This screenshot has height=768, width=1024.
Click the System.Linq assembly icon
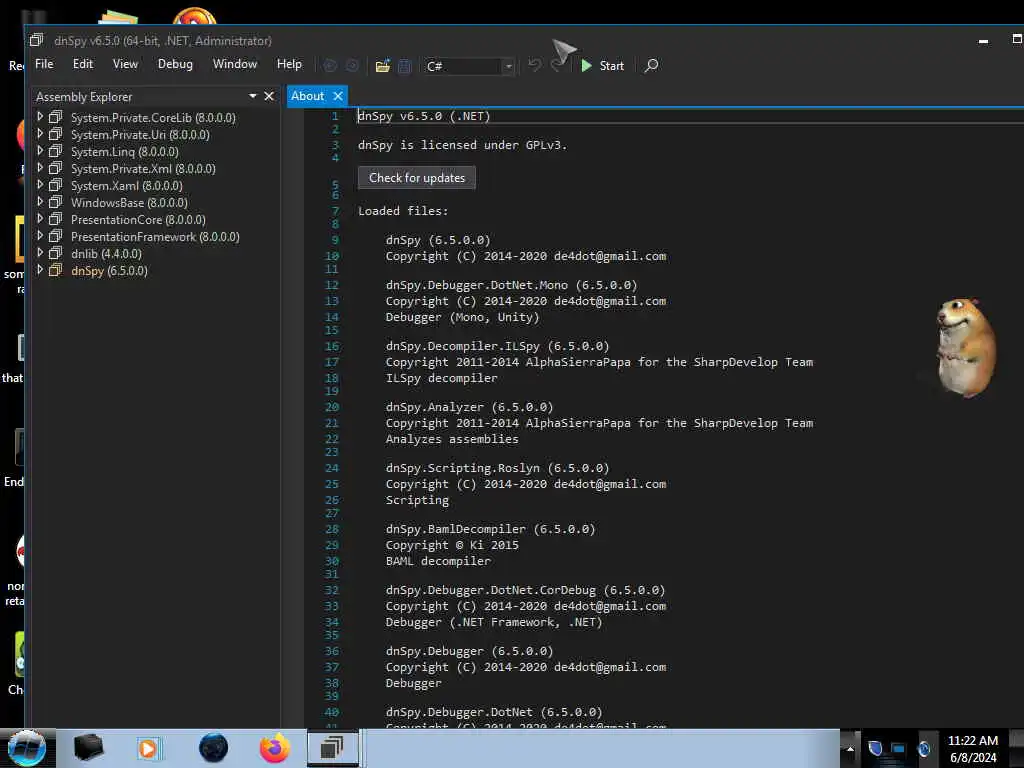(56, 151)
